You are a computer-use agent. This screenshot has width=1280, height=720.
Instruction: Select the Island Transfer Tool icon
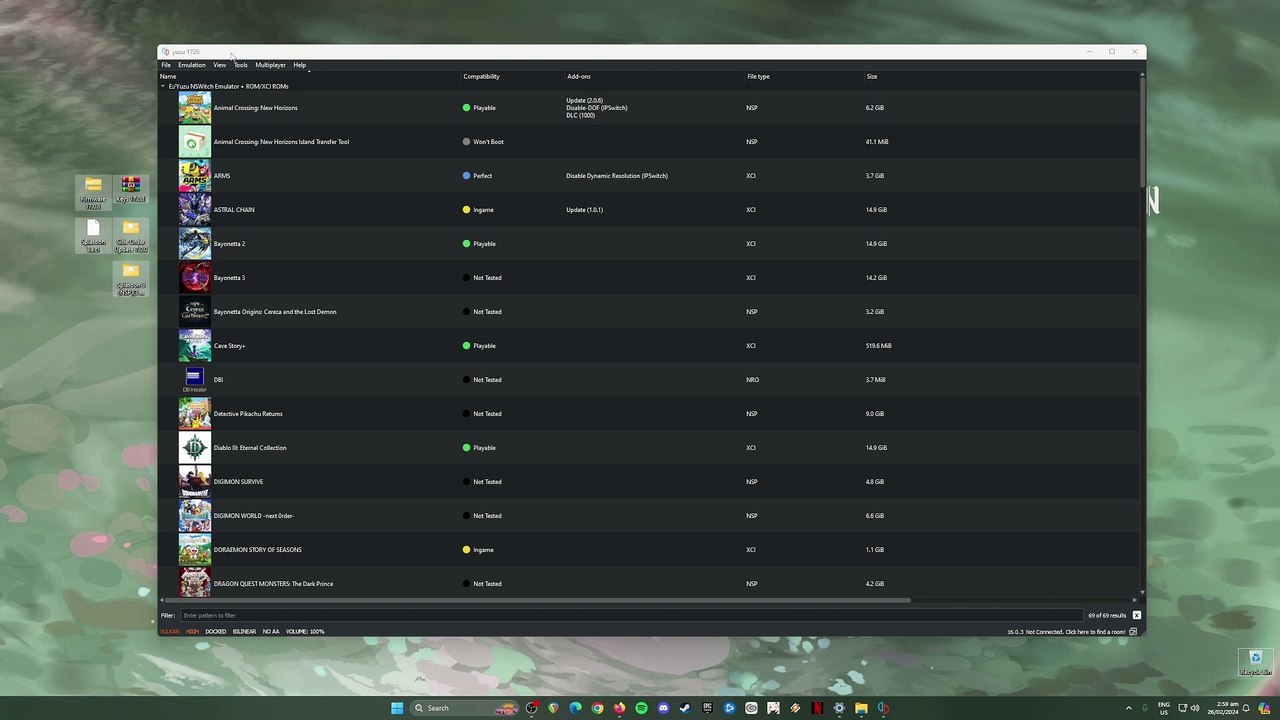point(195,142)
